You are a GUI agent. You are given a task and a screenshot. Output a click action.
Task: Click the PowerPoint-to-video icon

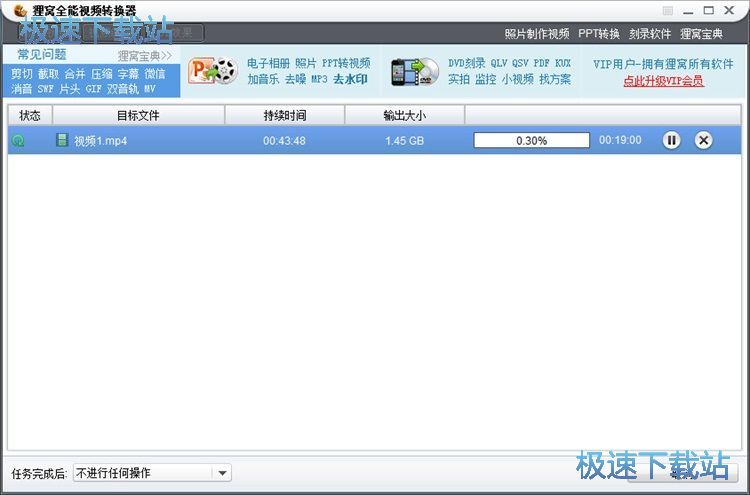click(212, 71)
